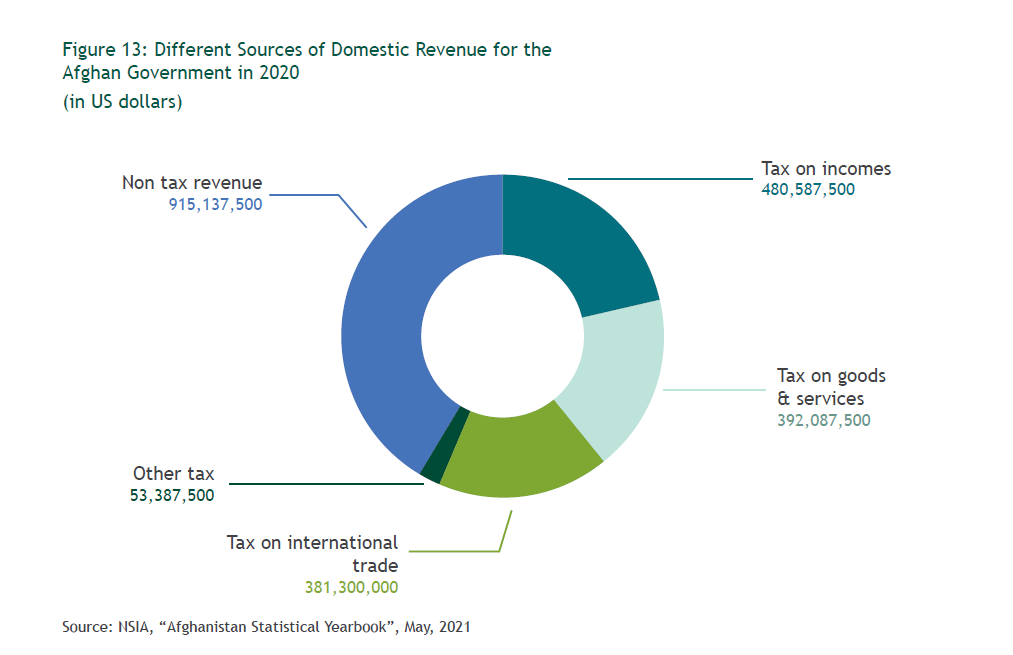Click the 'Tax on incomes' label
Image resolution: width=1013 pixels, height=655 pixels.
(826, 168)
